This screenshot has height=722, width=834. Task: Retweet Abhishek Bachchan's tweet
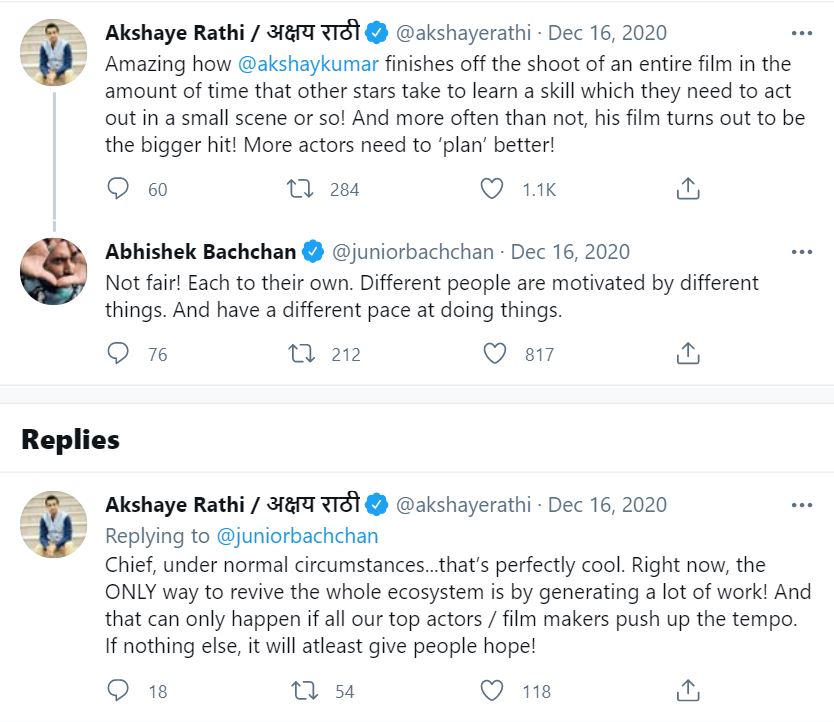(x=301, y=353)
